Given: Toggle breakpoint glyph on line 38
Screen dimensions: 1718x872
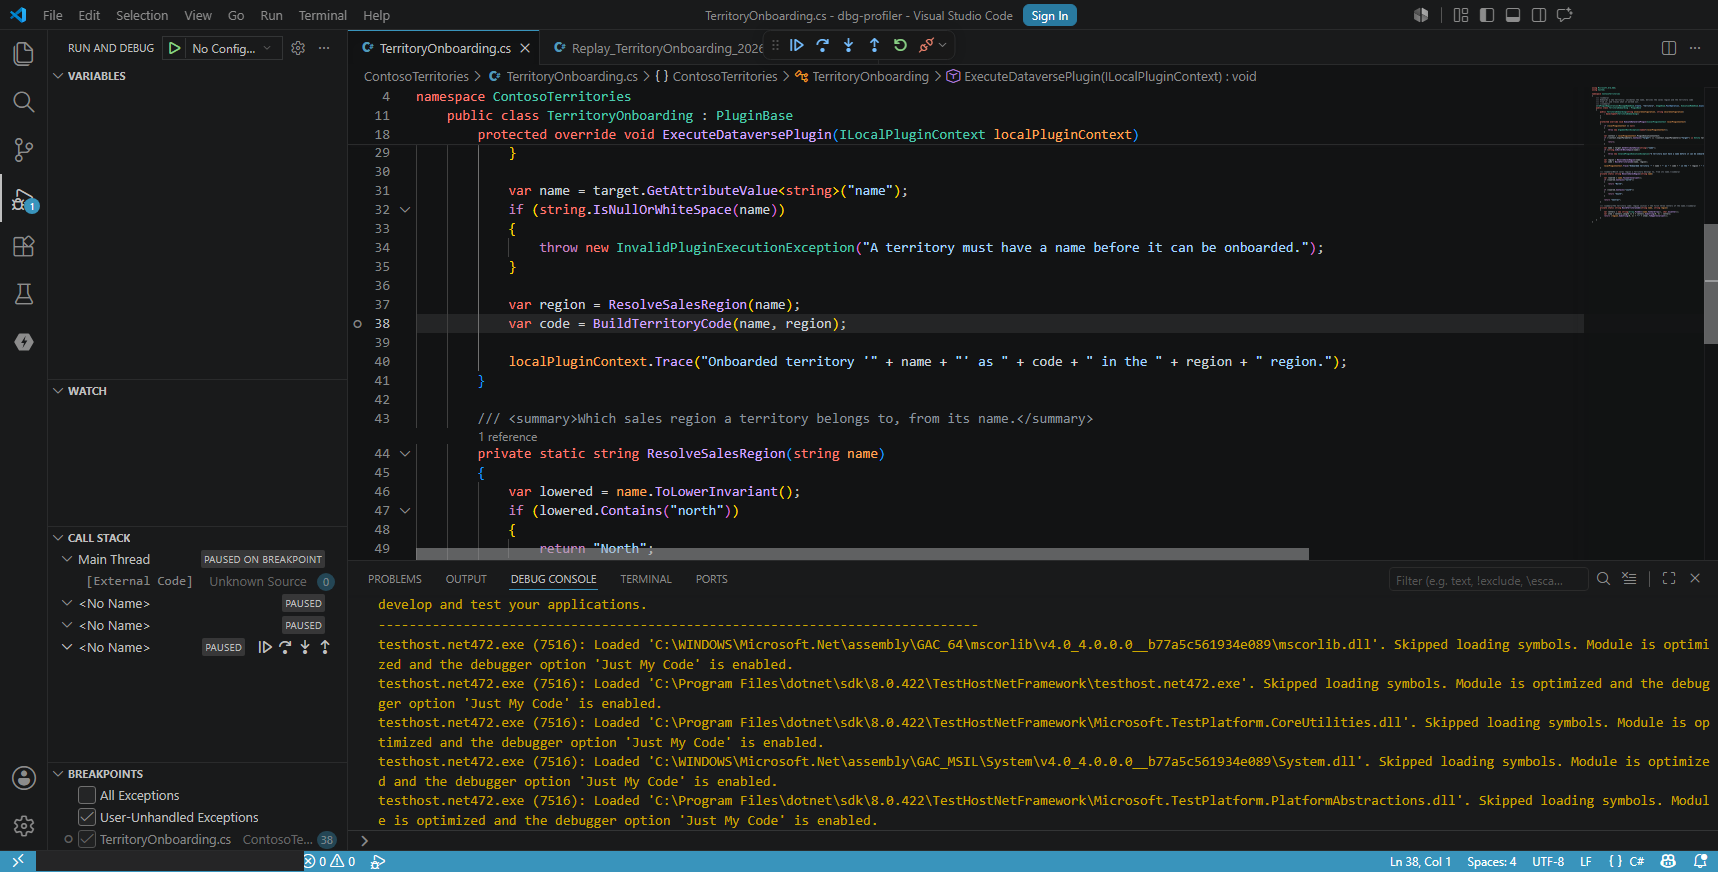Looking at the screenshot, I should coord(357,324).
